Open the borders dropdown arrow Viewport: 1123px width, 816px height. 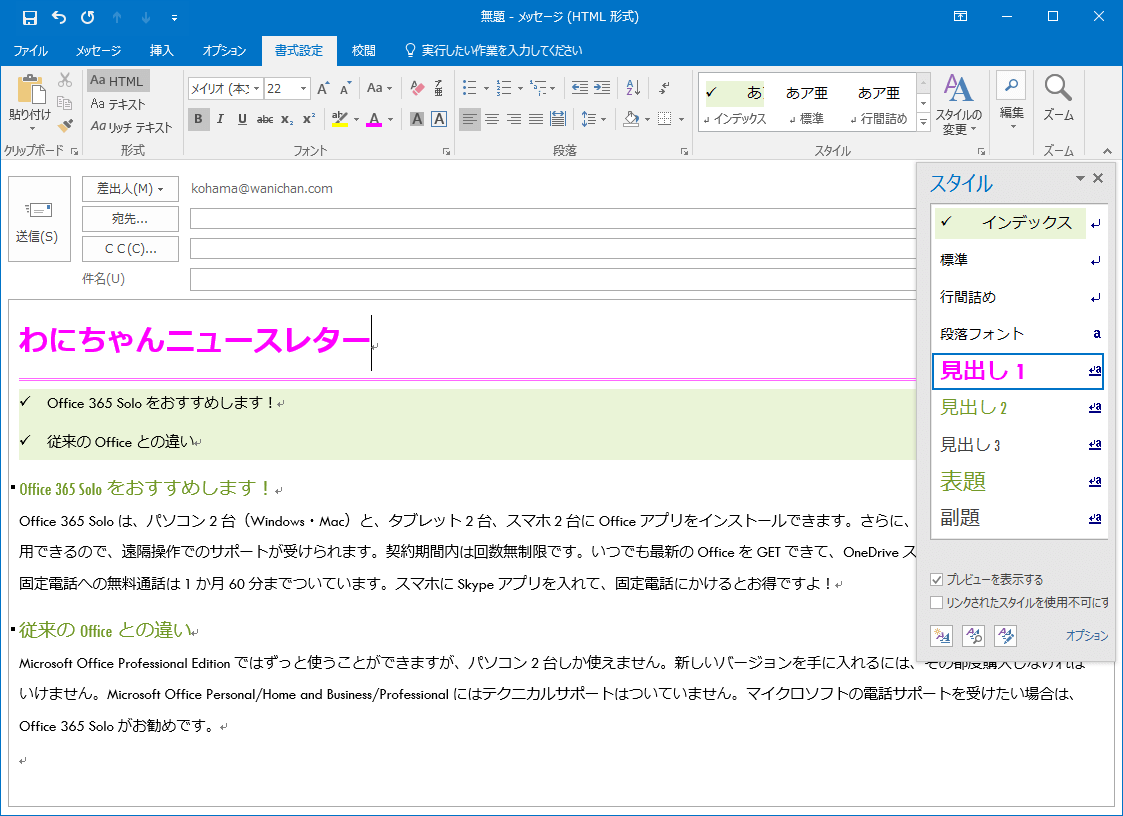(x=681, y=120)
